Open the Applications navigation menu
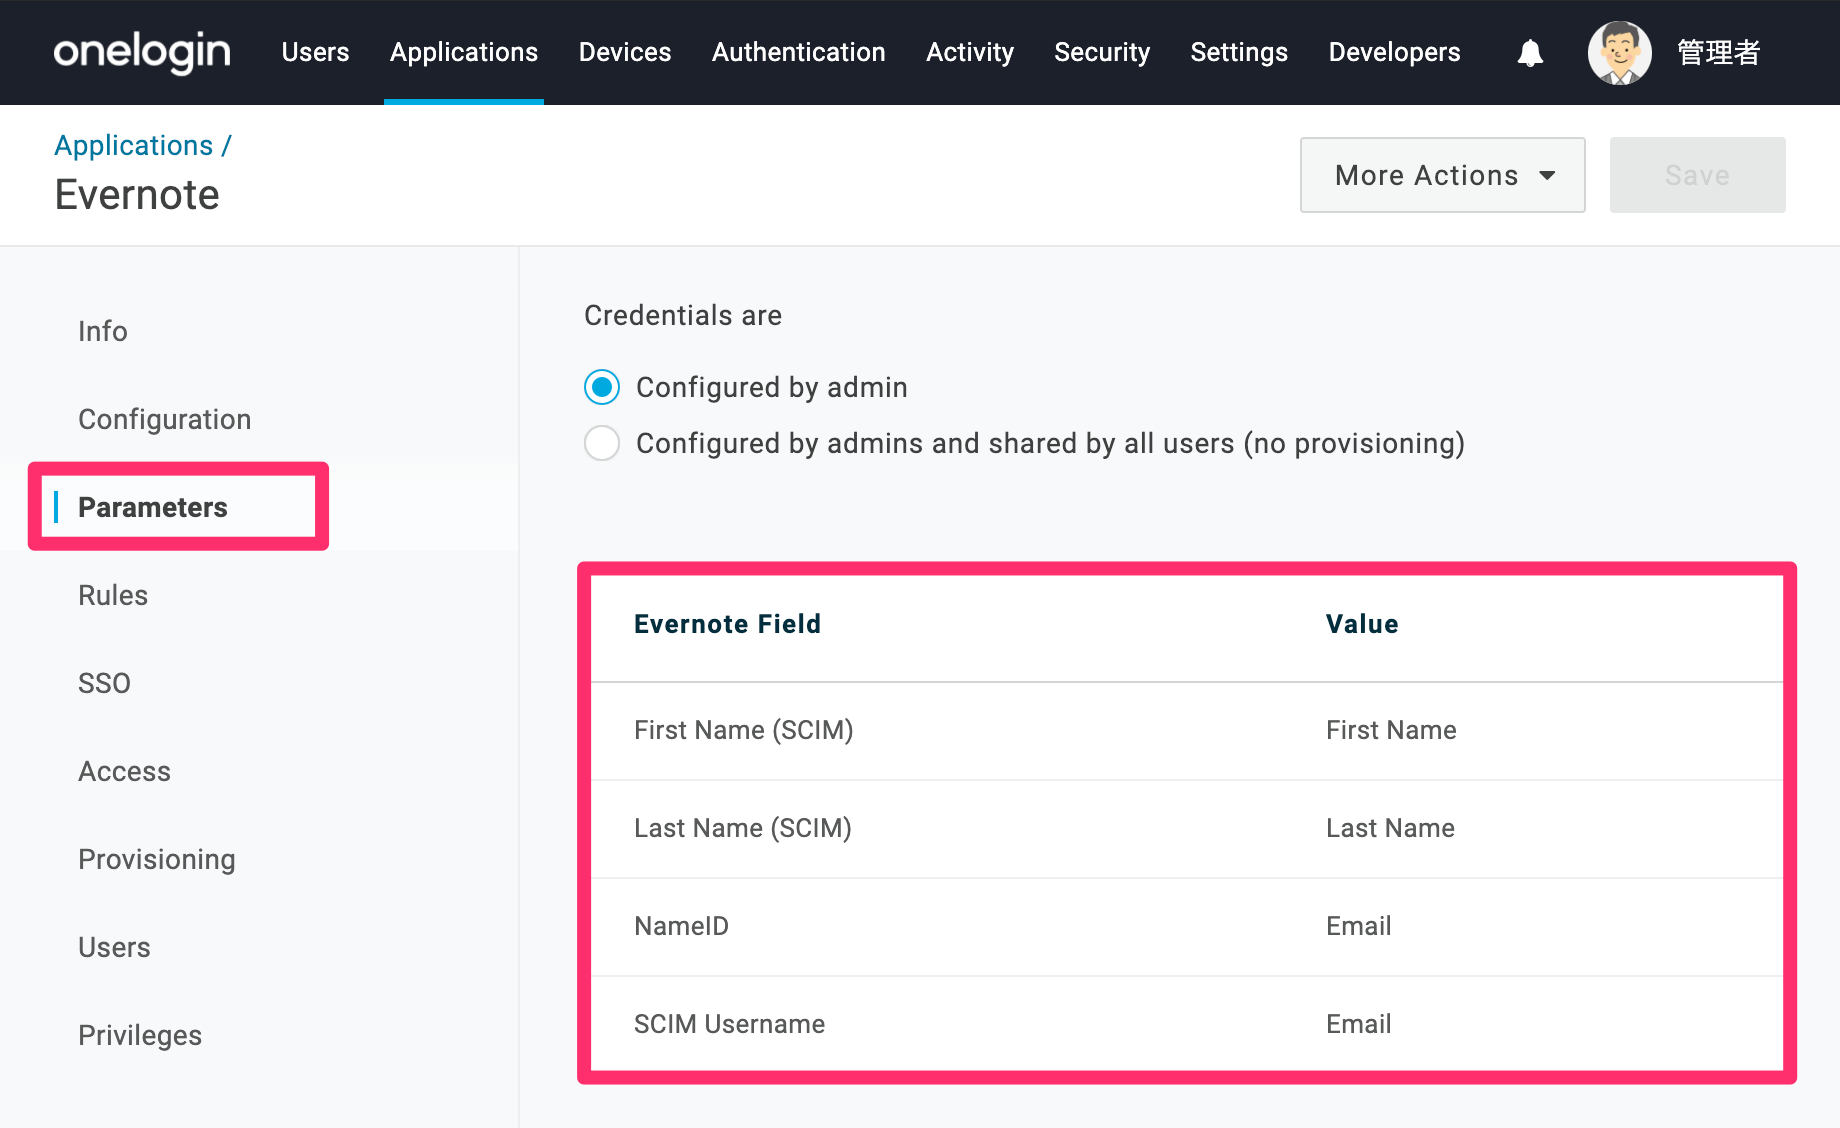The height and width of the screenshot is (1128, 1840). (464, 52)
